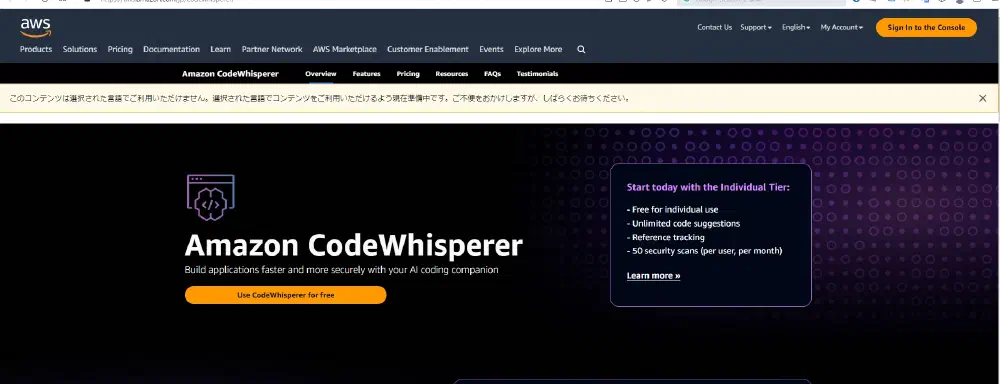This screenshot has width=1000, height=384.
Task: Go to the CodeWhisperer Pricing tab
Action: 408,73
